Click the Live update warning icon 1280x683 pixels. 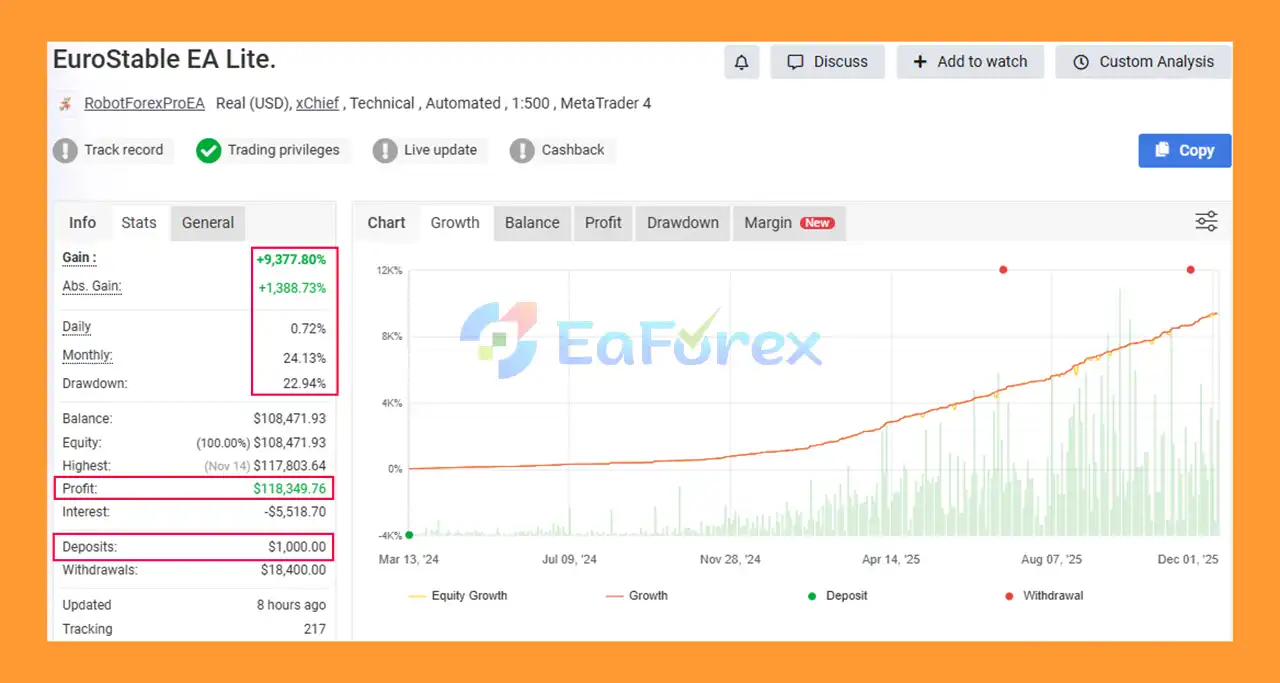click(x=385, y=151)
